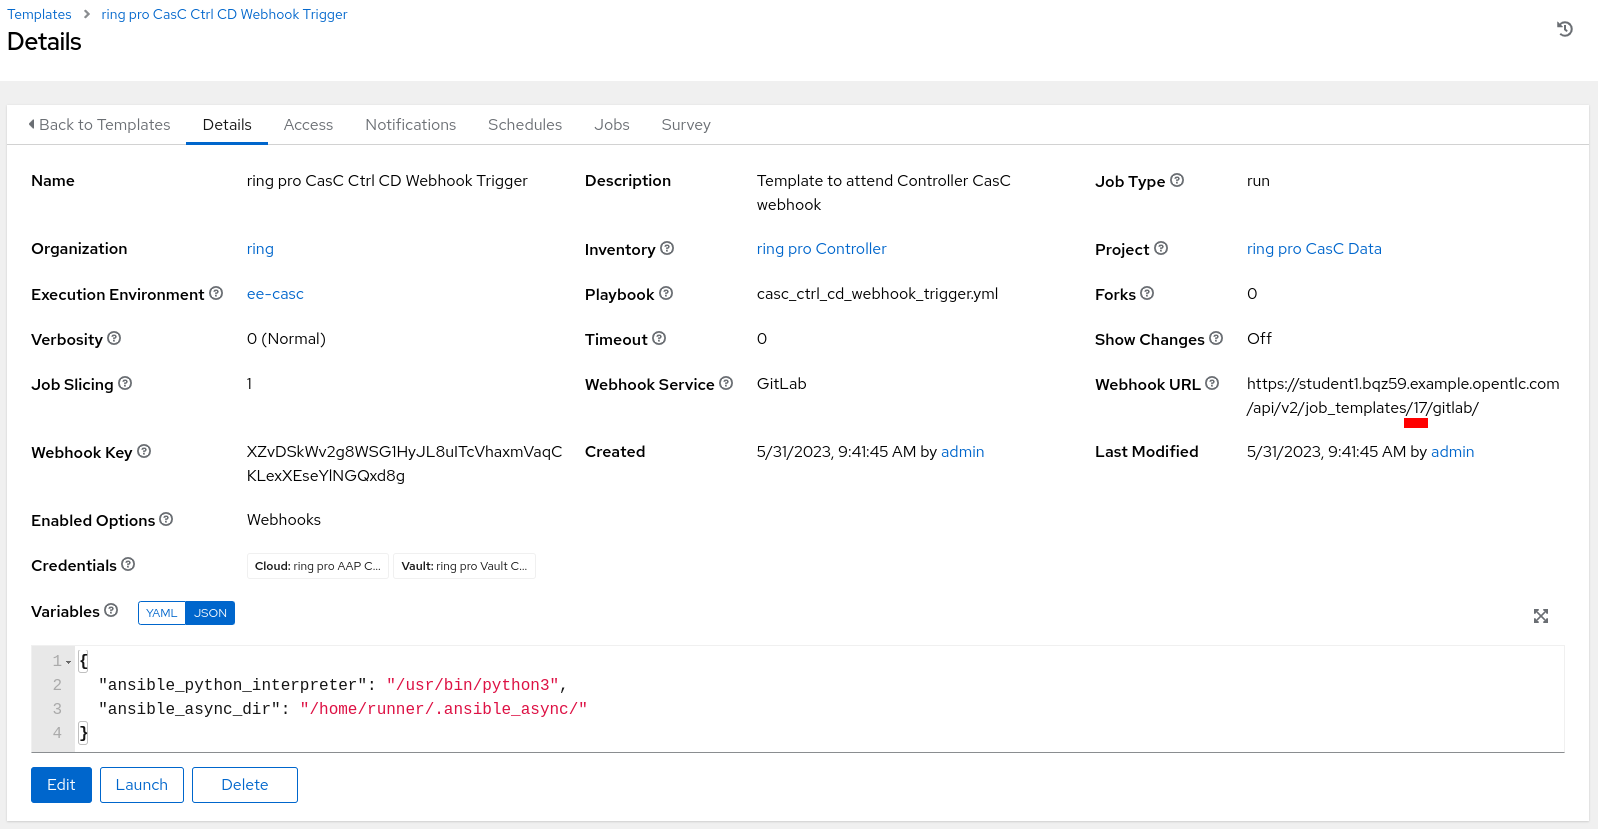
Task: Click the webhook URL text
Action: click(1403, 396)
